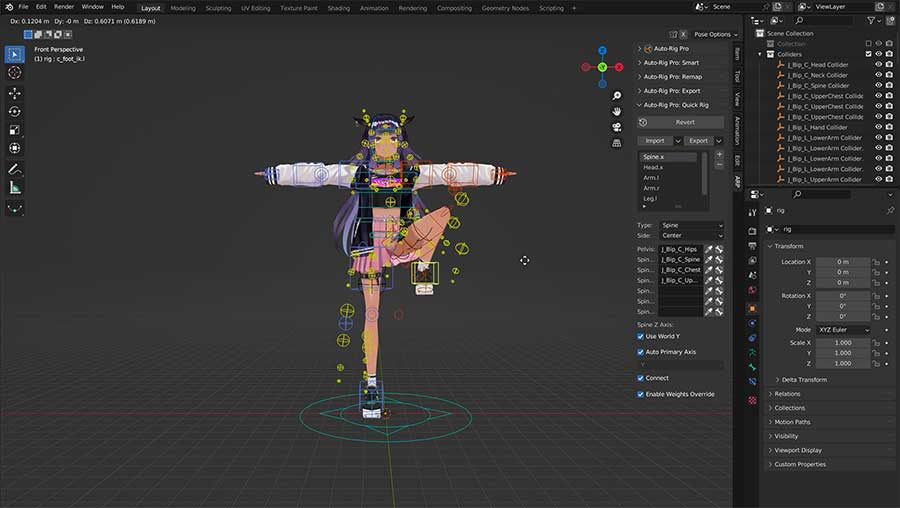Screen dimensions: 900x508
Task: Click the Rotation X value field
Action: [x=843, y=296]
